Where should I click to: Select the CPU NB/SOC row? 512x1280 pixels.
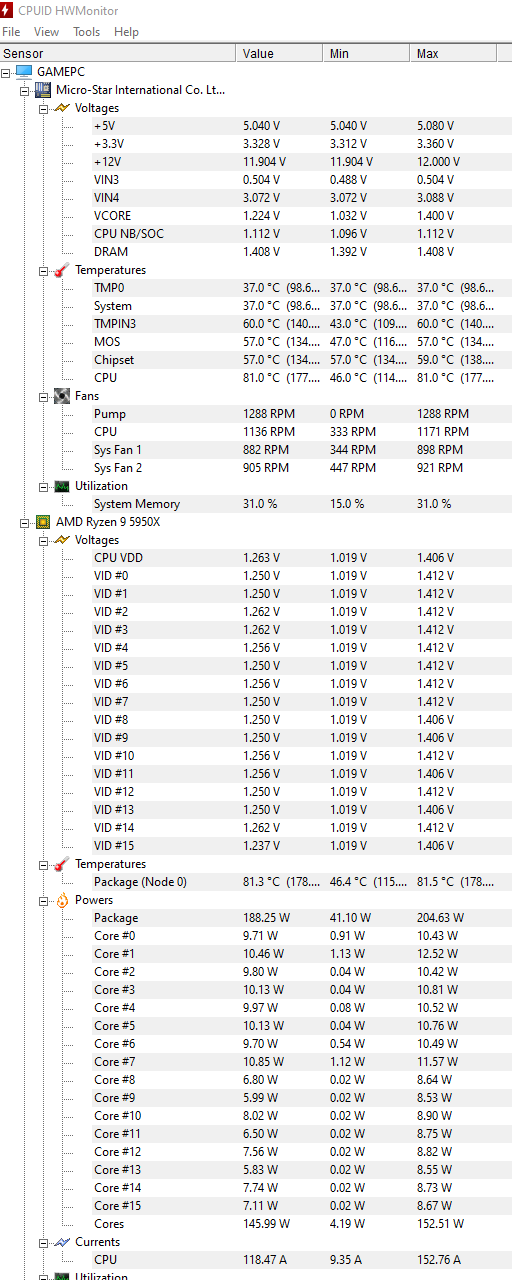[x=301, y=234]
